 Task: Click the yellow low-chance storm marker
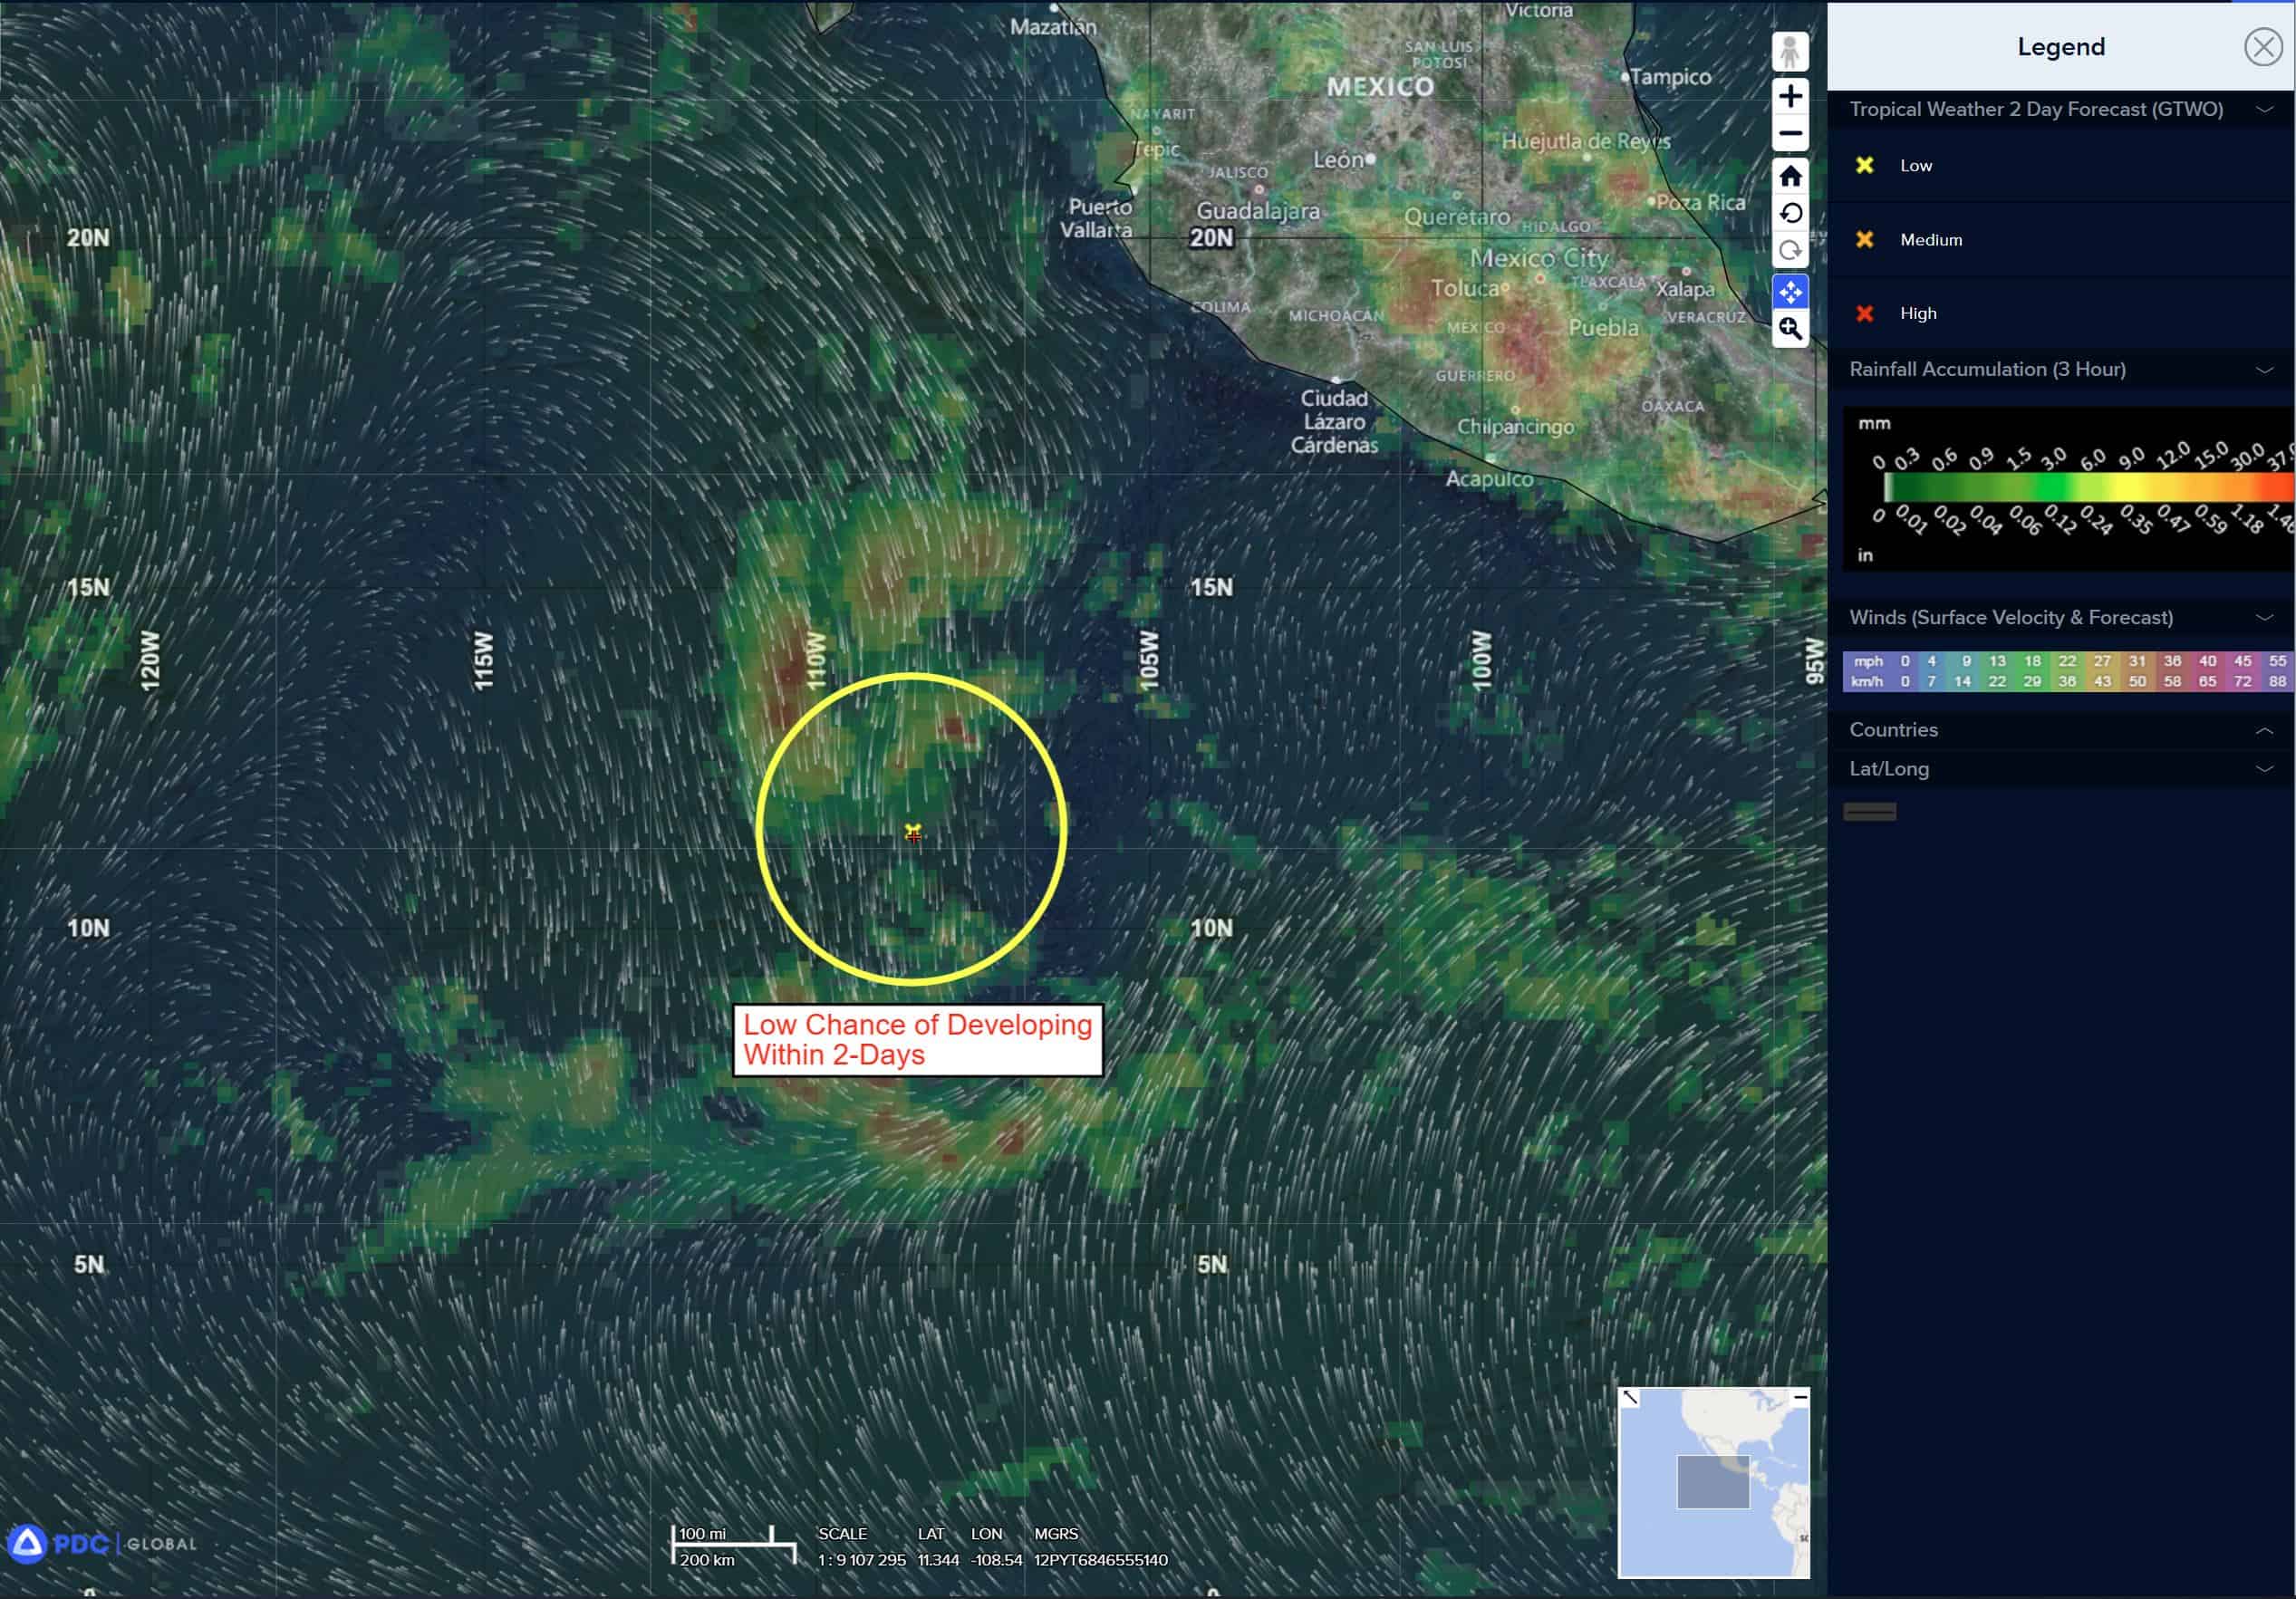coord(912,831)
